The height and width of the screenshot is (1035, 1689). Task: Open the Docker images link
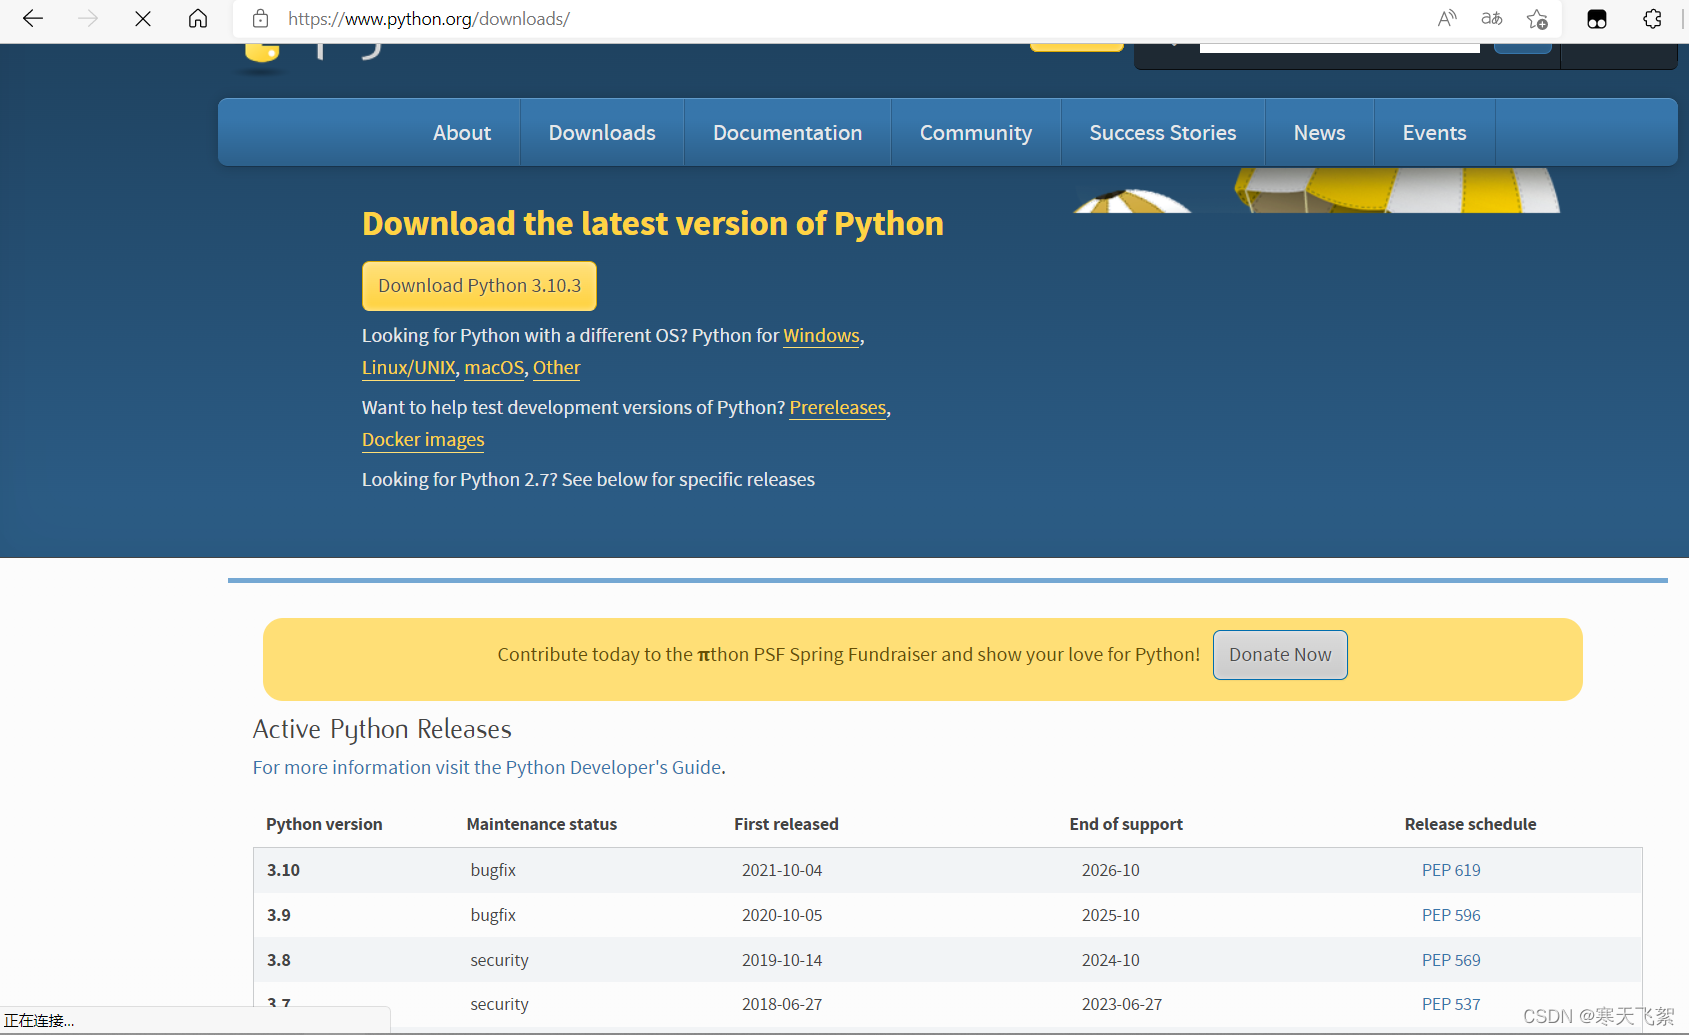423,440
